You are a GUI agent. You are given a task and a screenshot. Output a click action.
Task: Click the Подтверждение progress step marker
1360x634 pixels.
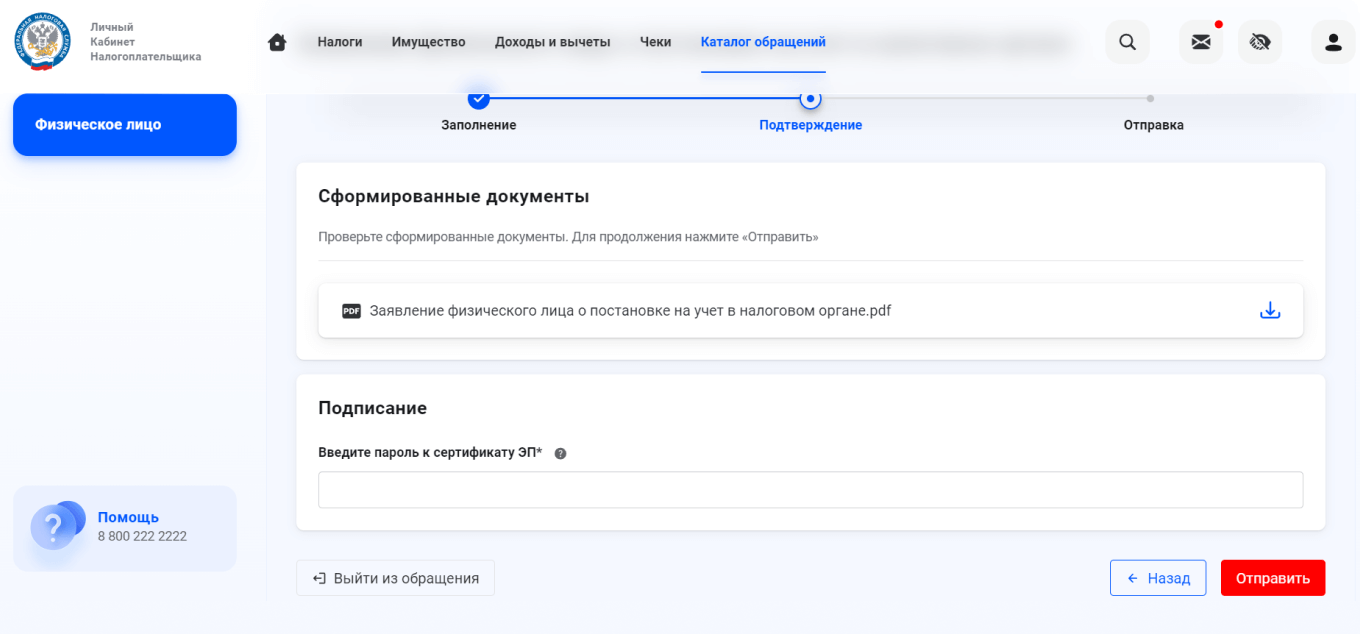click(x=811, y=99)
